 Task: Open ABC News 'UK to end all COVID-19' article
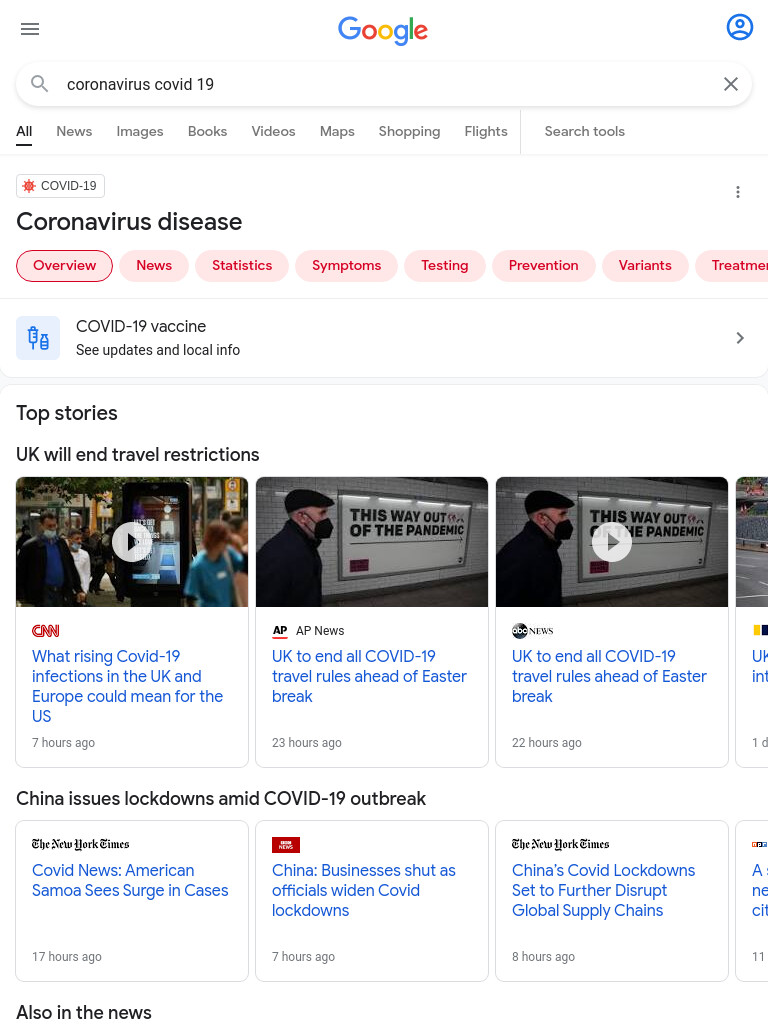609,677
